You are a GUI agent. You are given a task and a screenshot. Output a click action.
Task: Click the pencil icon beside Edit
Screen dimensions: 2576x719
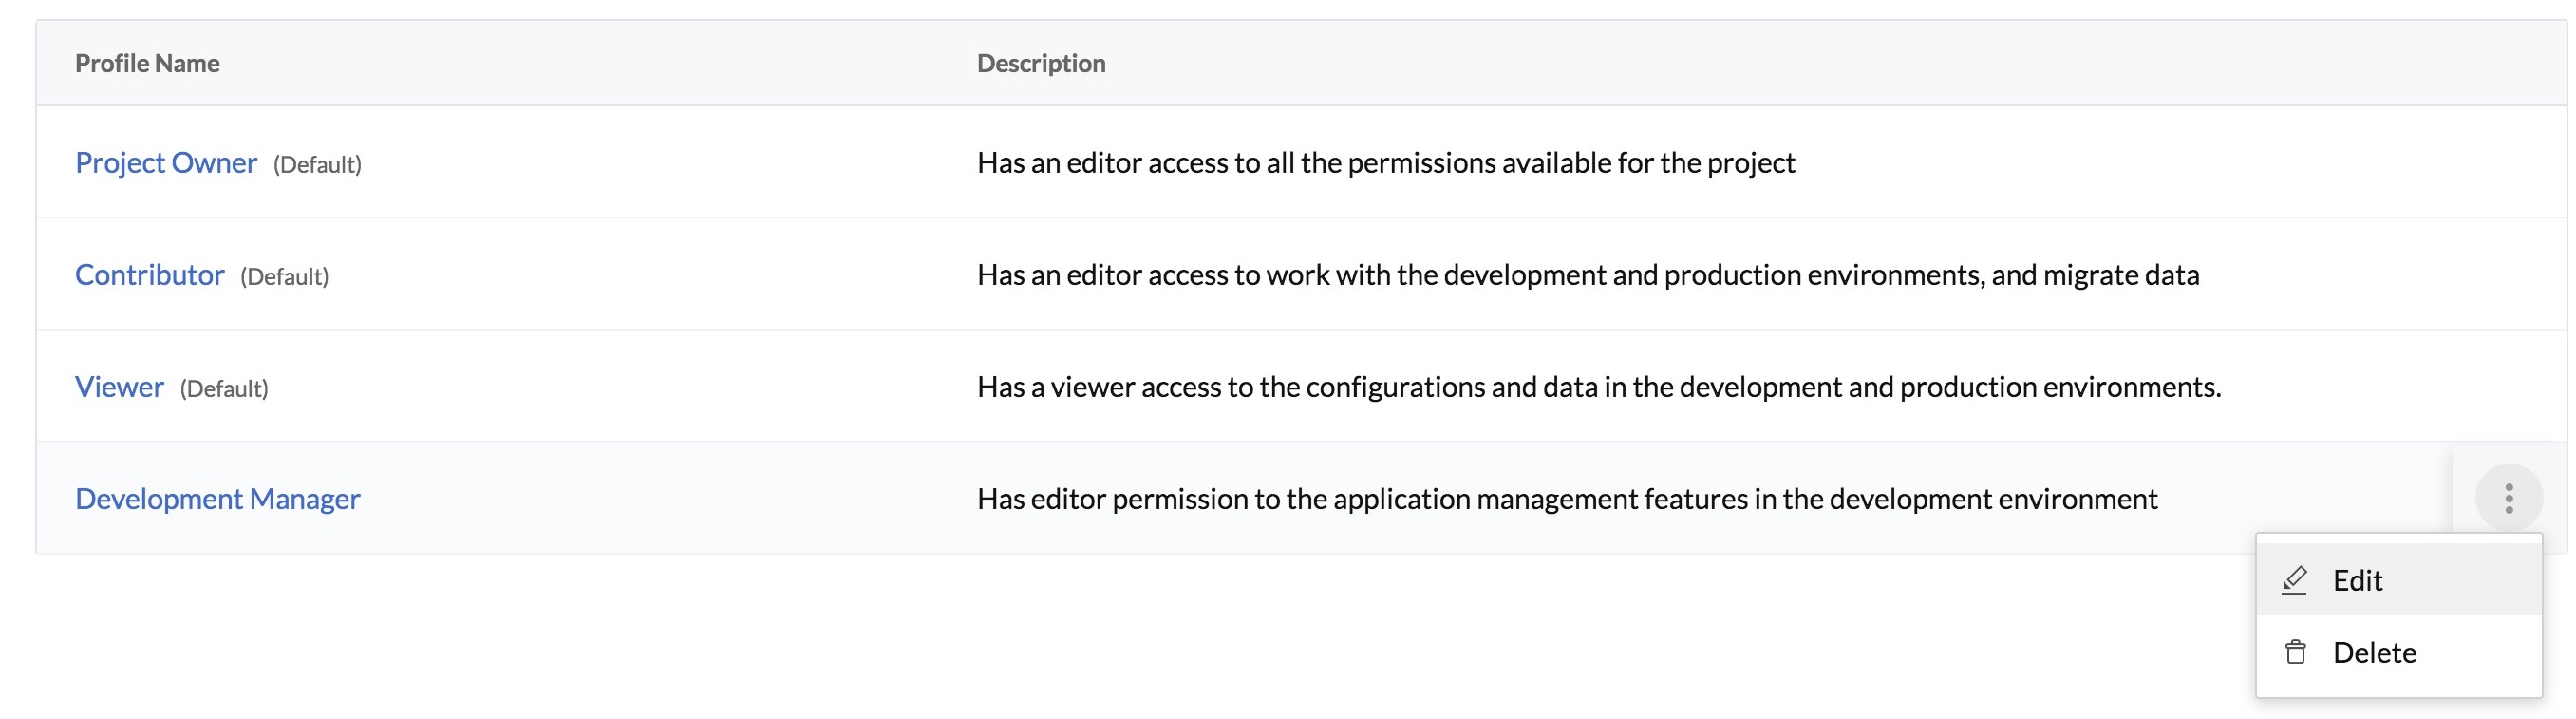[2295, 580]
